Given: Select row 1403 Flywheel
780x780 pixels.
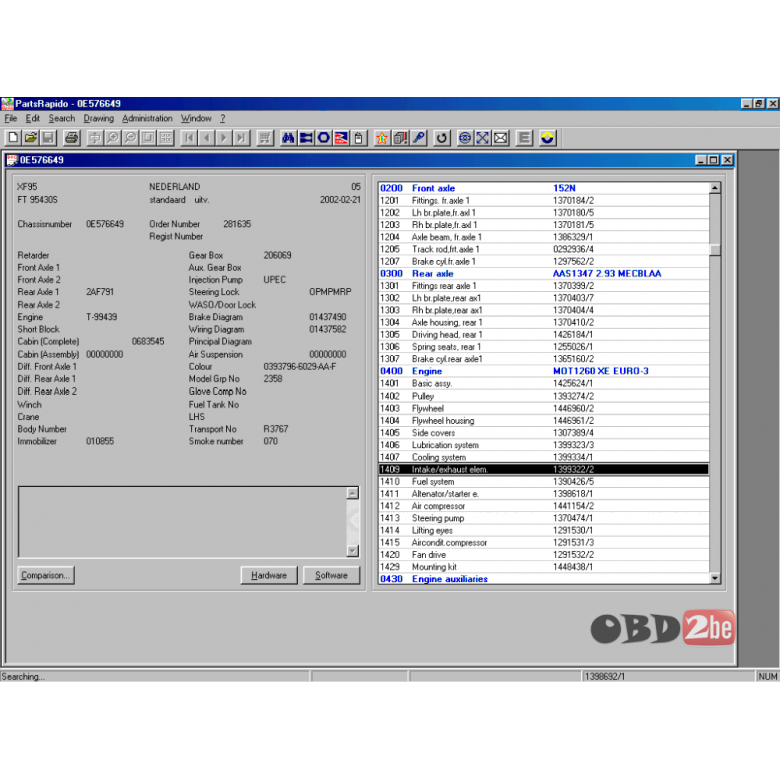Looking at the screenshot, I should [544, 408].
